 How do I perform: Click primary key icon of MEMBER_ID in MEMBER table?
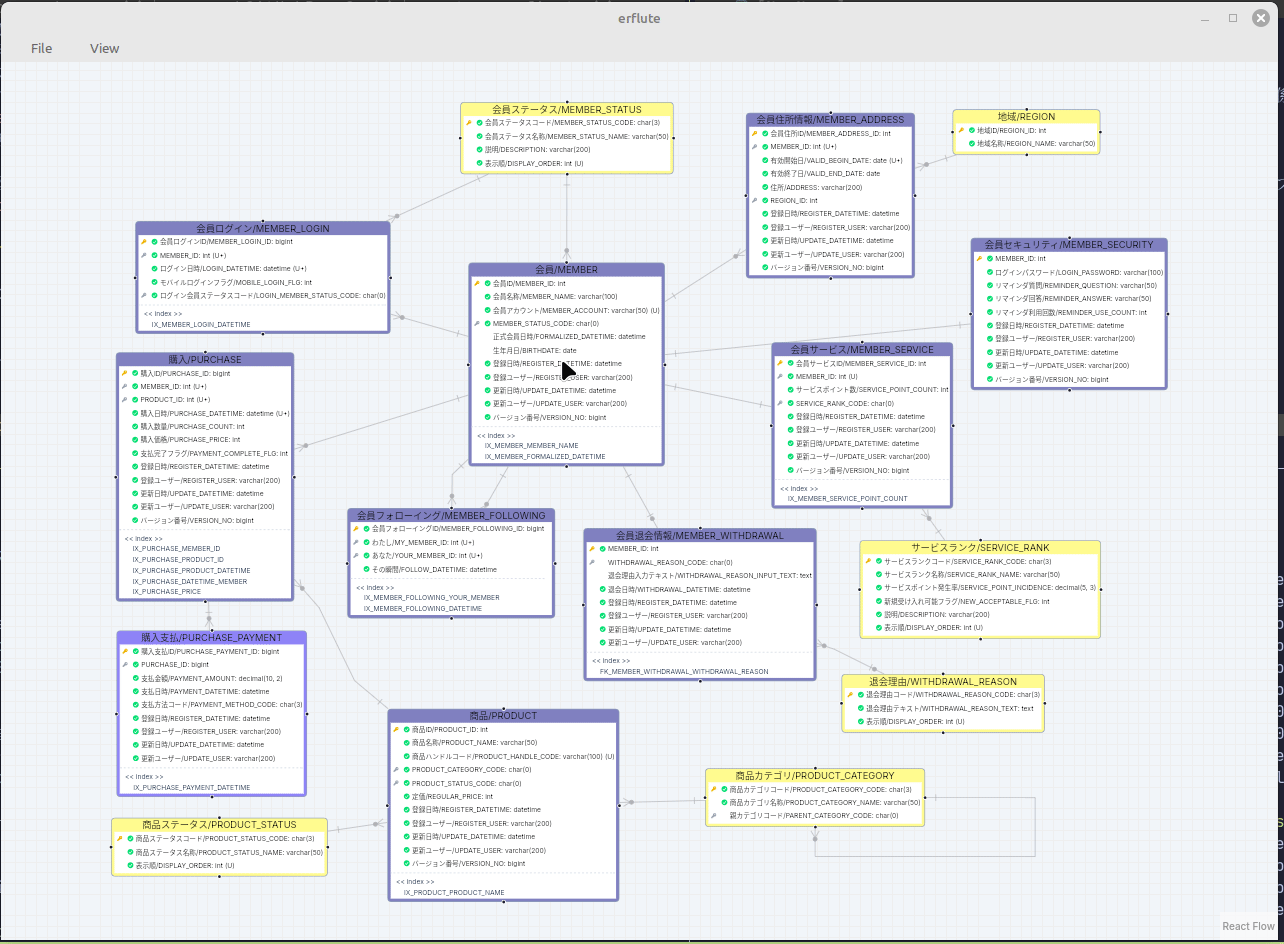tap(477, 283)
